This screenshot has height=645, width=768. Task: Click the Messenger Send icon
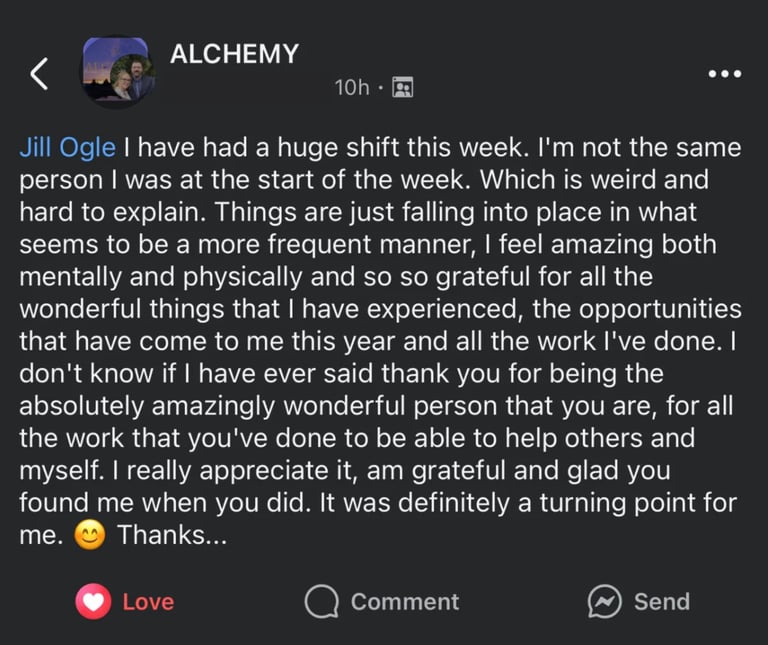click(604, 602)
